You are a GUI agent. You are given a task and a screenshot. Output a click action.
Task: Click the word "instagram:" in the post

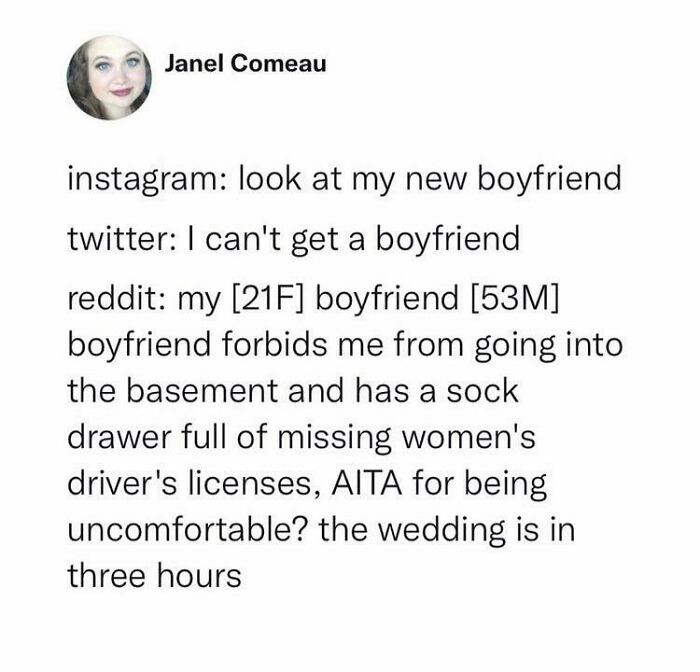(139, 181)
